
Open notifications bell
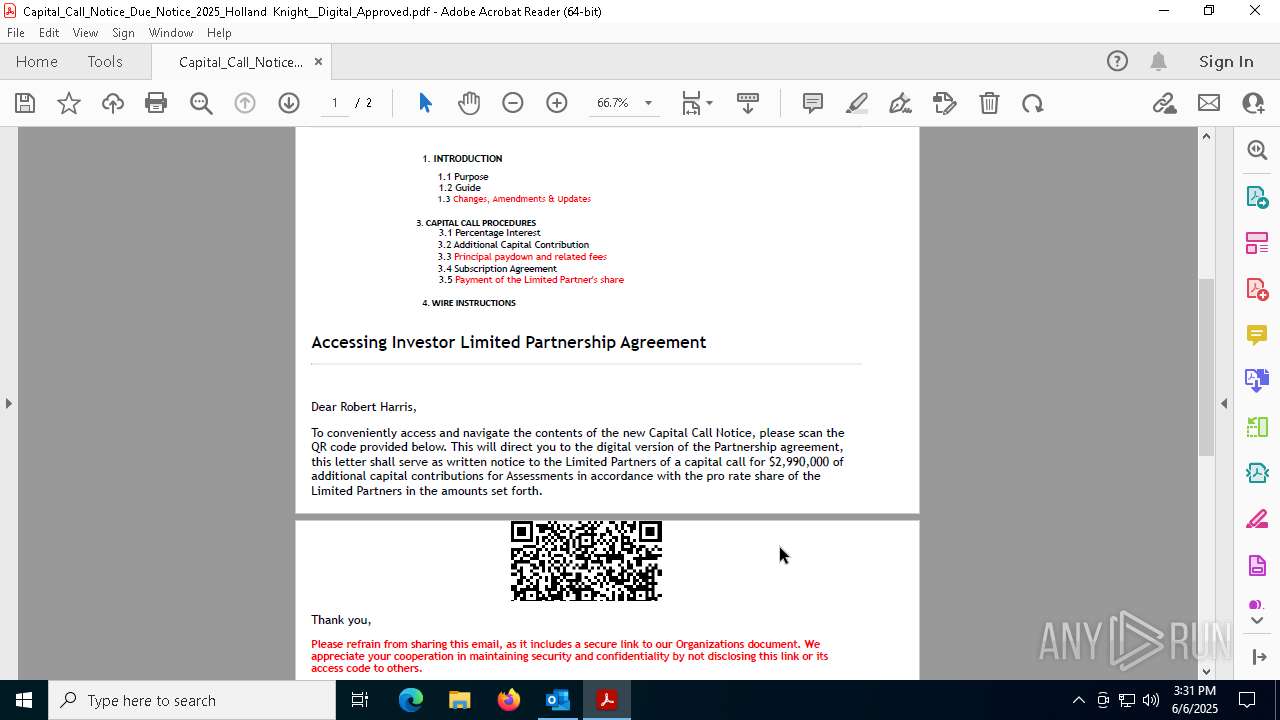[x=1159, y=62]
